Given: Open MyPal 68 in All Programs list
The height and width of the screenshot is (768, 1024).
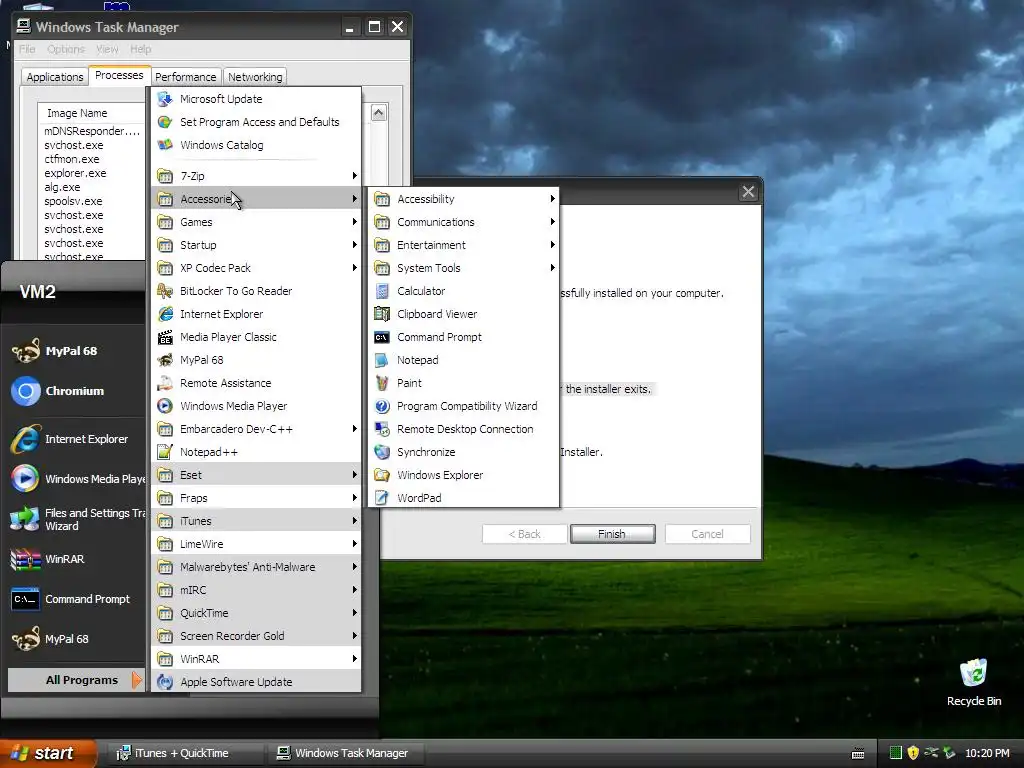Looking at the screenshot, I should pos(256,360).
